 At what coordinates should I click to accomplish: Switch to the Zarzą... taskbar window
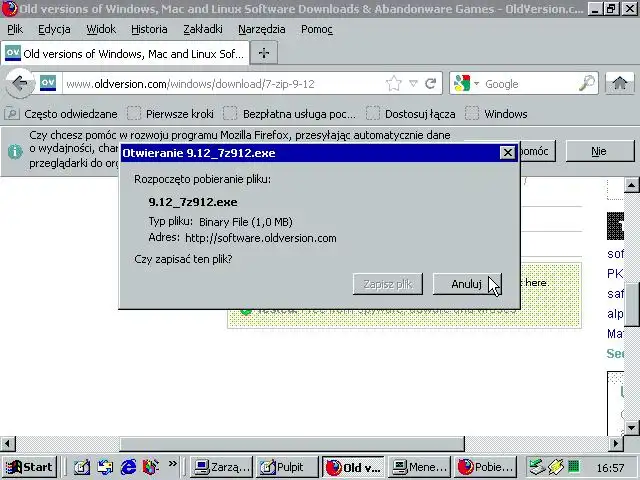click(222, 467)
